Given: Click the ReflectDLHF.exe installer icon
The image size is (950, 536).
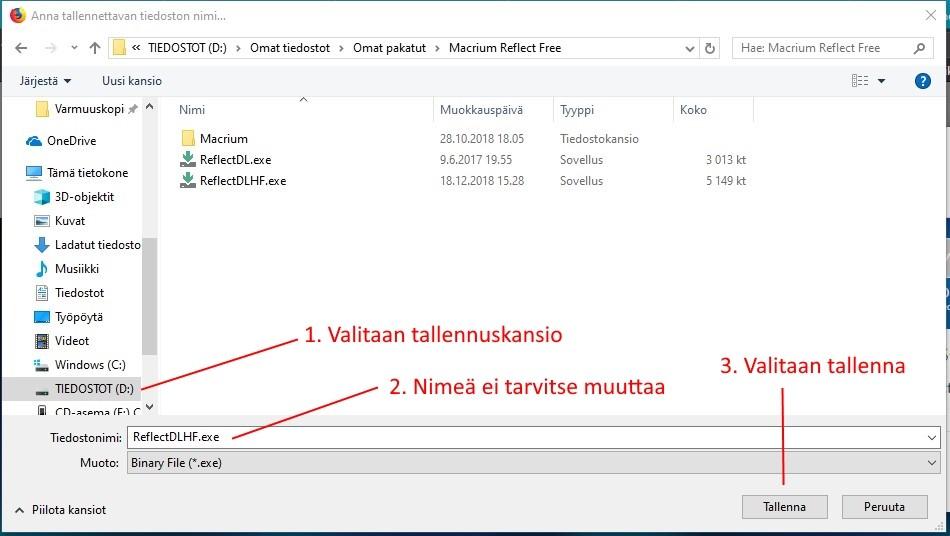Looking at the screenshot, I should click(188, 180).
